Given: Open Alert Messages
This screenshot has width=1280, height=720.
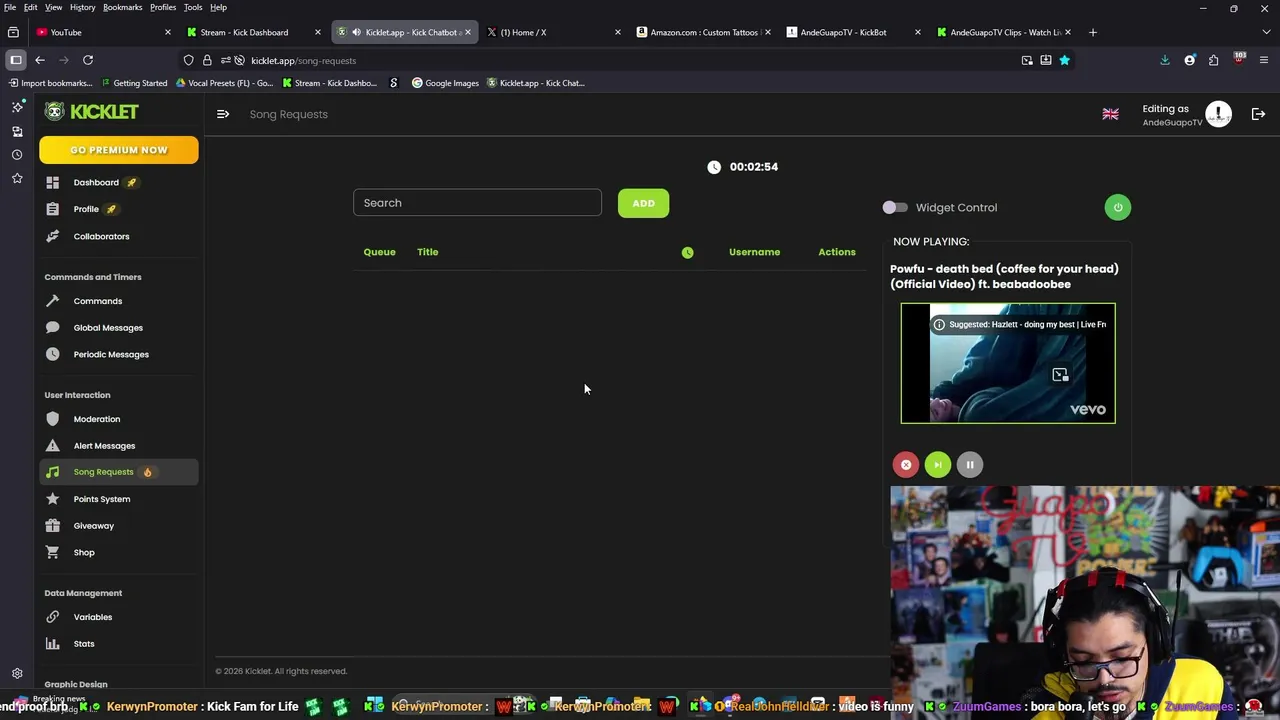Looking at the screenshot, I should point(118,446).
